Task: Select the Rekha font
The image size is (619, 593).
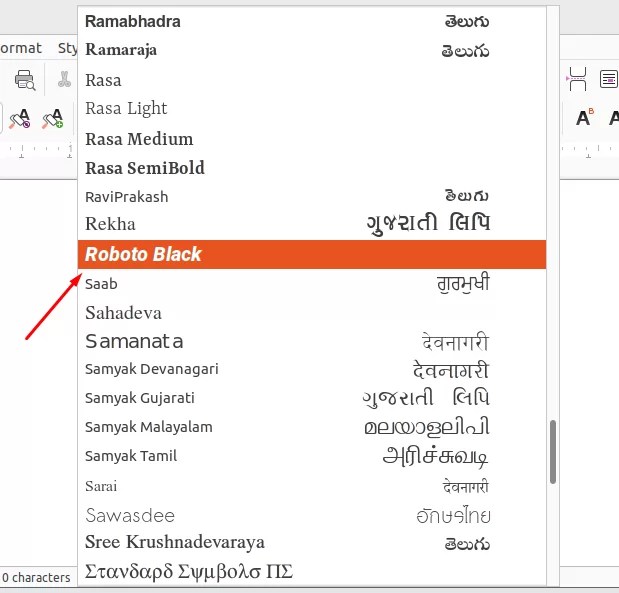Action: 312,224
